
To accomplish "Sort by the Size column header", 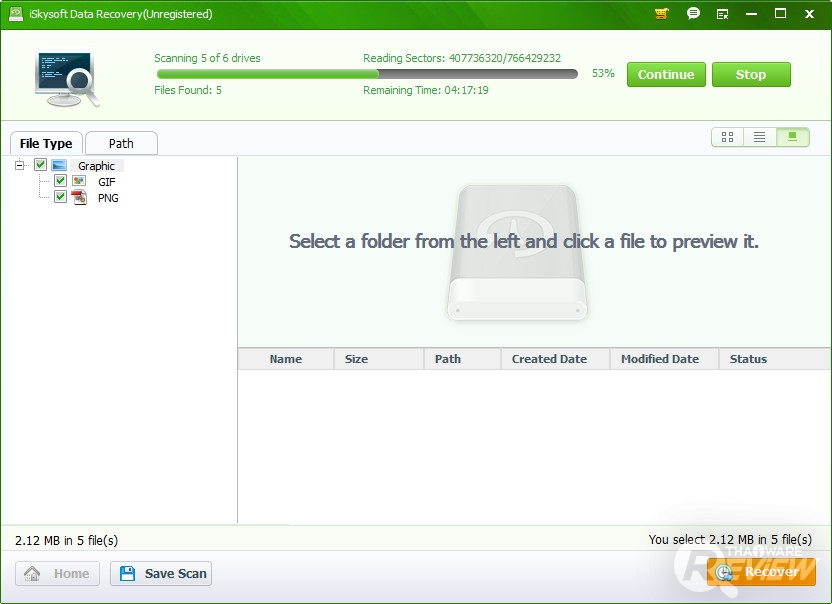I will pyautogui.click(x=378, y=359).
